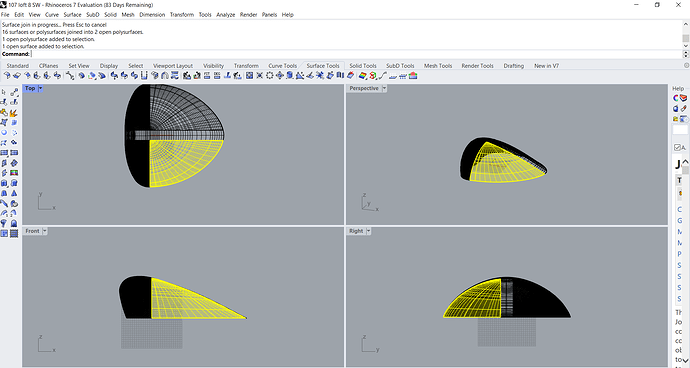Open the 'P' link in Help panel
Image resolution: width=690 pixels, height=368 pixels.
point(679,254)
